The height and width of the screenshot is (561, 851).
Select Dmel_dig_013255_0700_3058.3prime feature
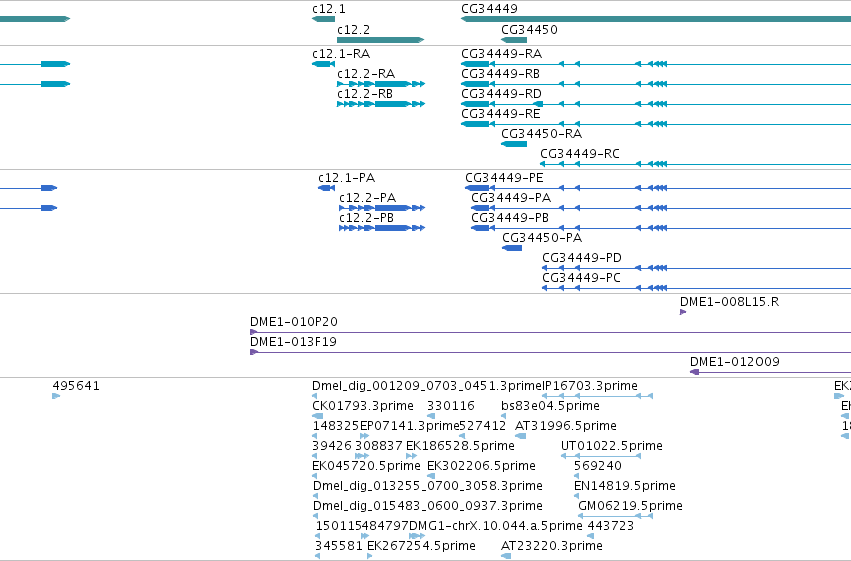pyautogui.click(x=315, y=496)
